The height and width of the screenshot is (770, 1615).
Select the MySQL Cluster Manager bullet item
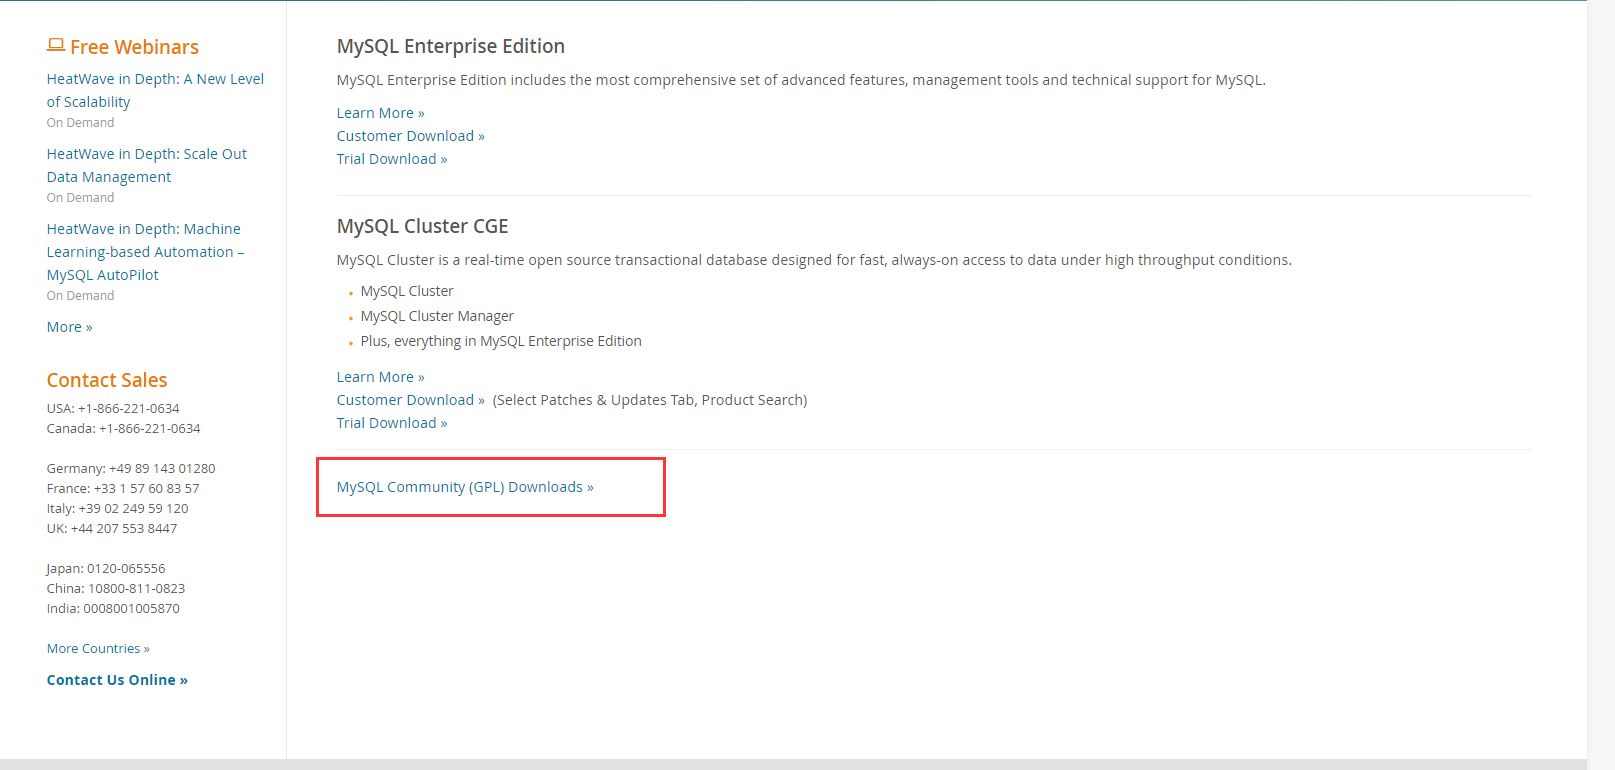(x=437, y=316)
